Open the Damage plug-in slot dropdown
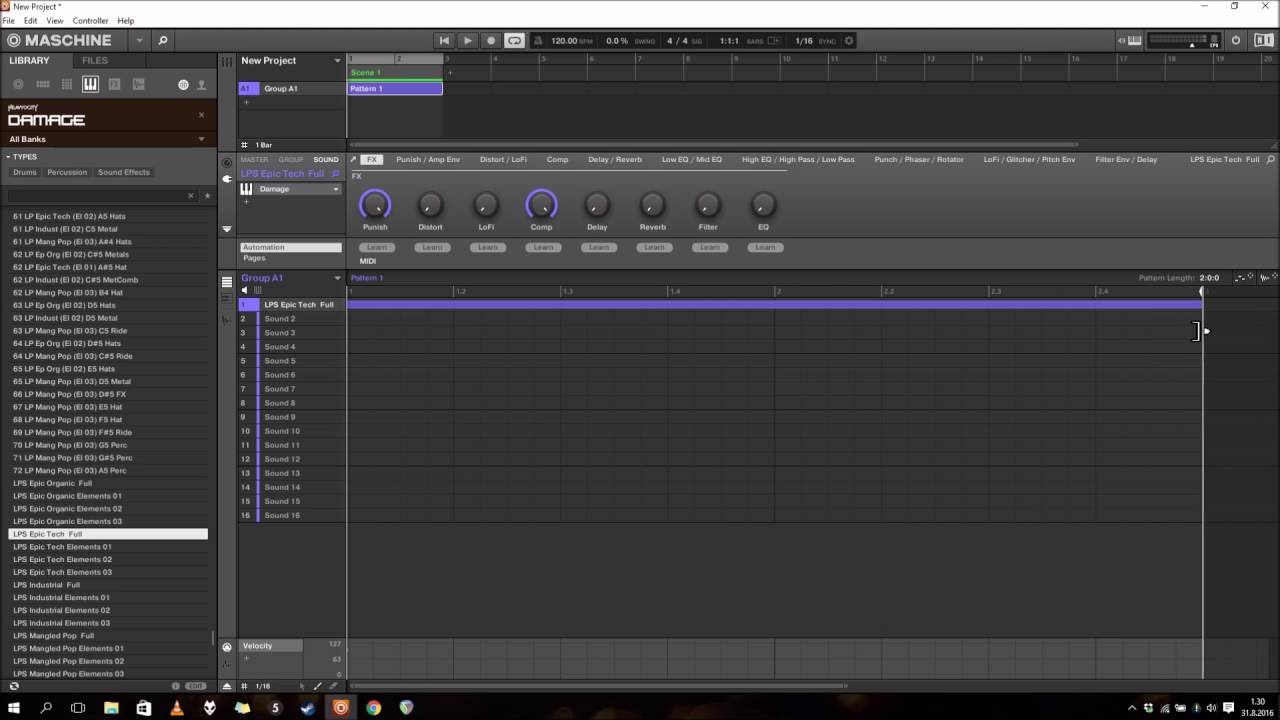Viewport: 1280px width, 720px height. (336, 189)
